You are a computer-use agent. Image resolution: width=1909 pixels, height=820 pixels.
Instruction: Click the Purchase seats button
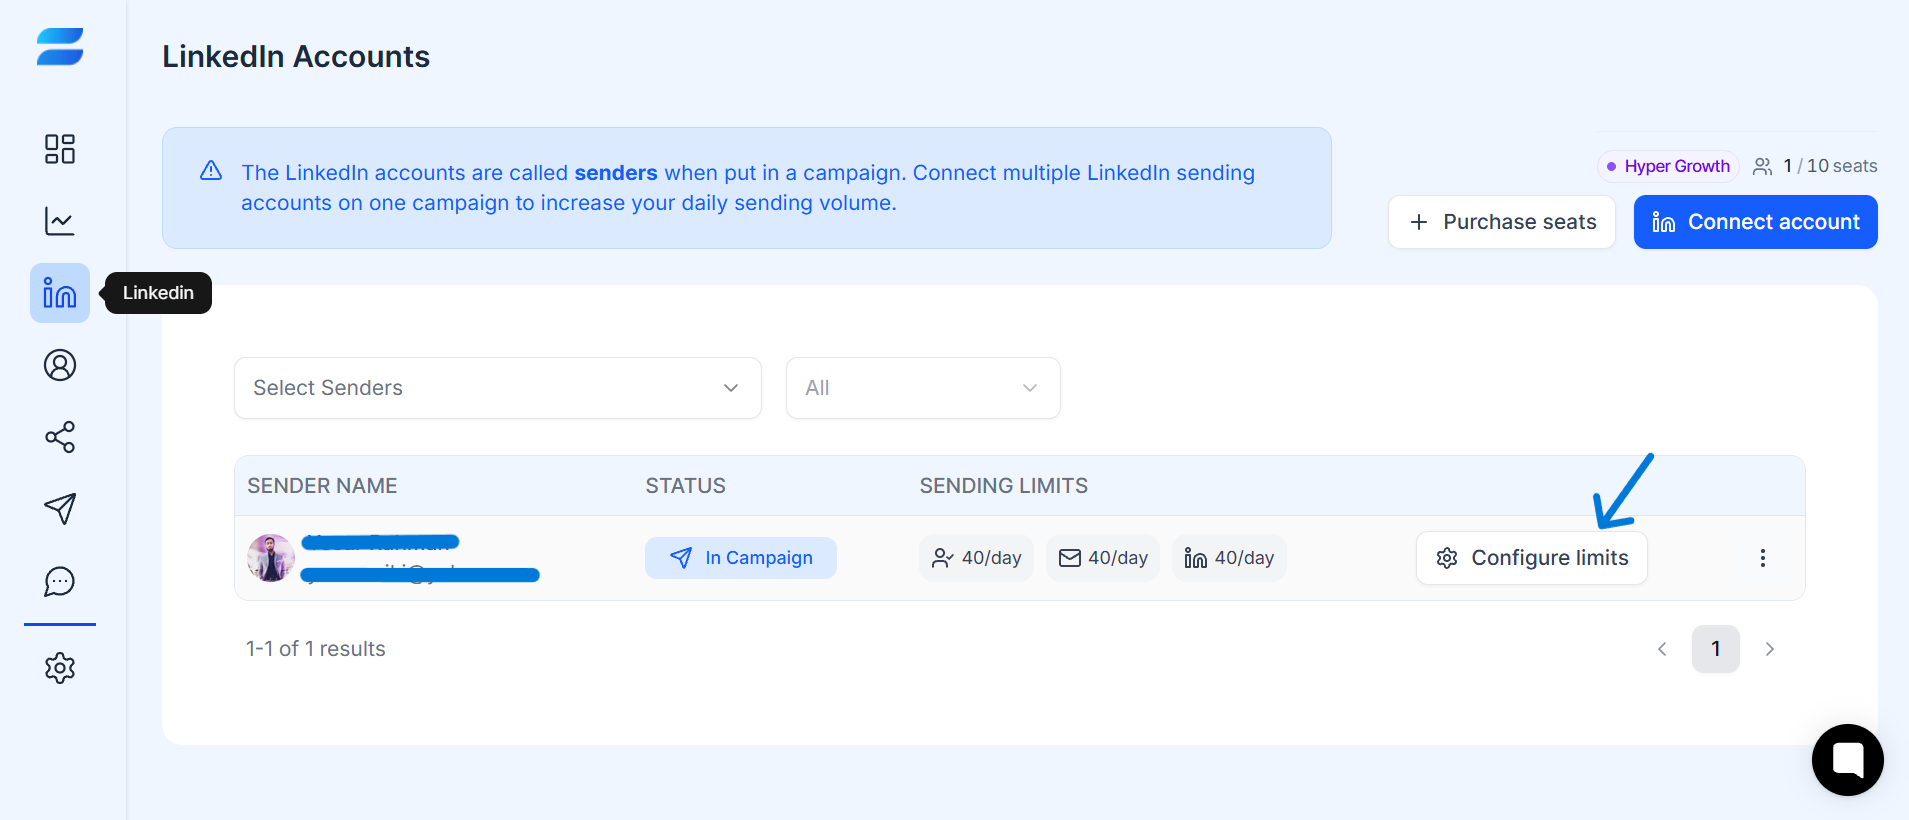[x=1502, y=222]
